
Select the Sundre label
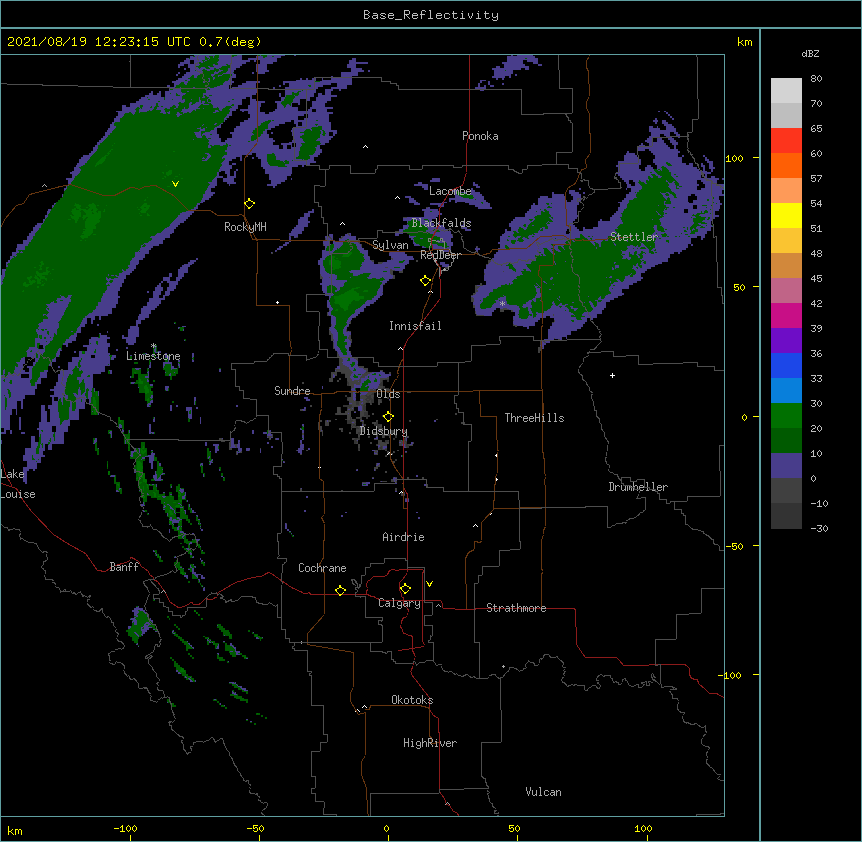pyautogui.click(x=292, y=391)
